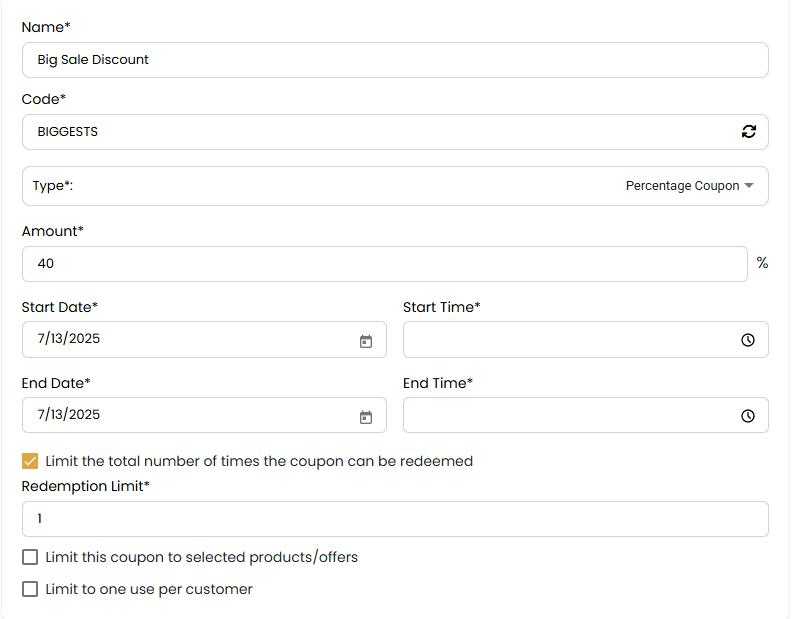The width and height of the screenshot is (798, 619).
Task: Expand the Type dropdown caret arrow
Action: coord(749,186)
